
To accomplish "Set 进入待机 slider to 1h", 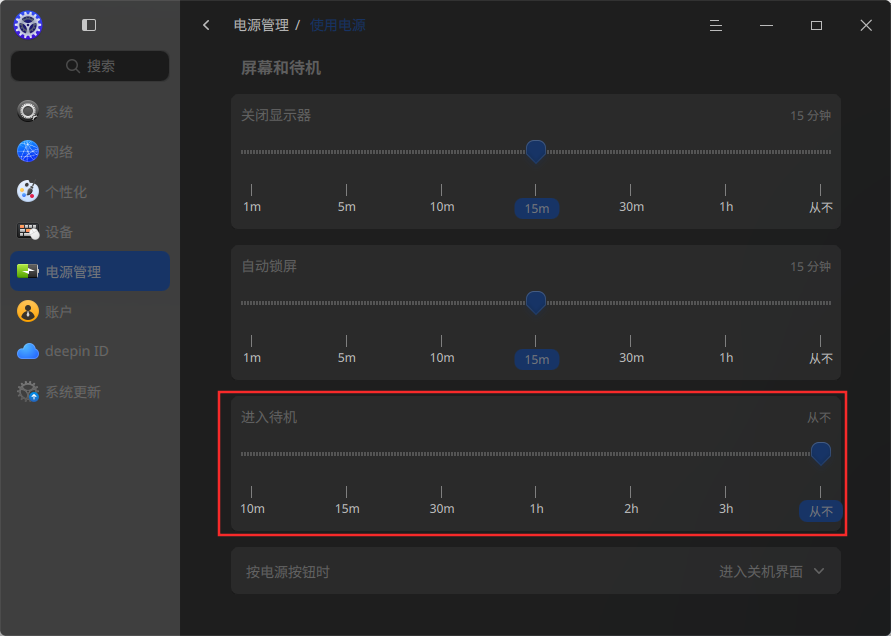I will tap(535, 454).
